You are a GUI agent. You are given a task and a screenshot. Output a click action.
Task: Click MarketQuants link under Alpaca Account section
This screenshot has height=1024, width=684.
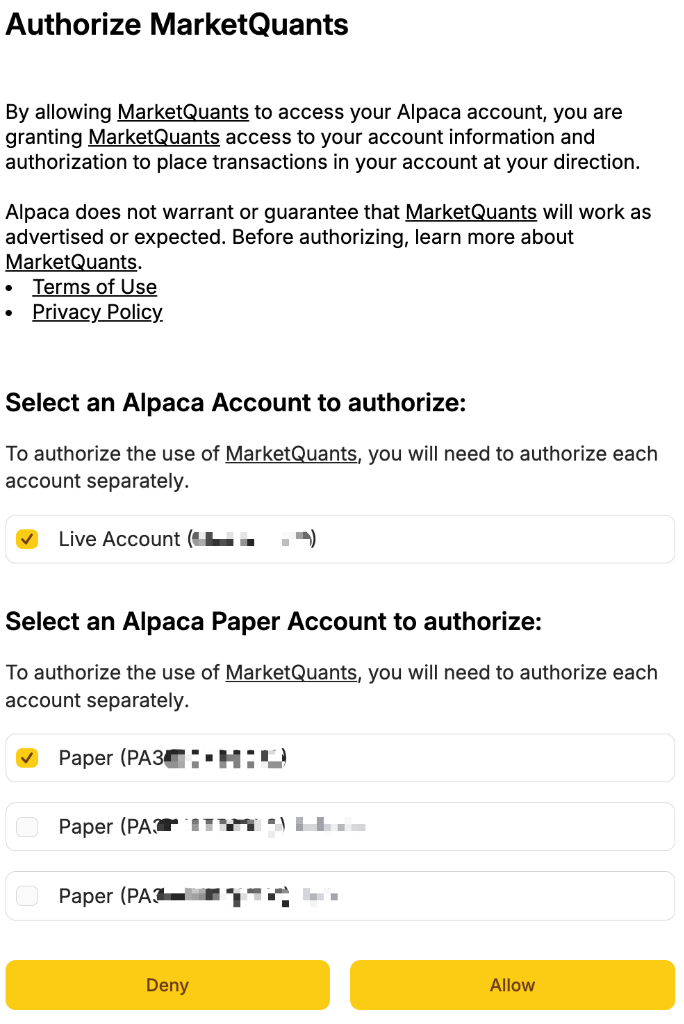point(290,453)
